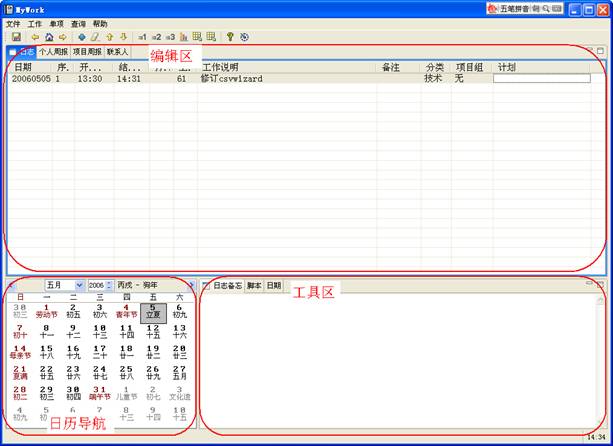Click the pencil edit icon in toolbar
Screen dimensions: 613x446
95,37
